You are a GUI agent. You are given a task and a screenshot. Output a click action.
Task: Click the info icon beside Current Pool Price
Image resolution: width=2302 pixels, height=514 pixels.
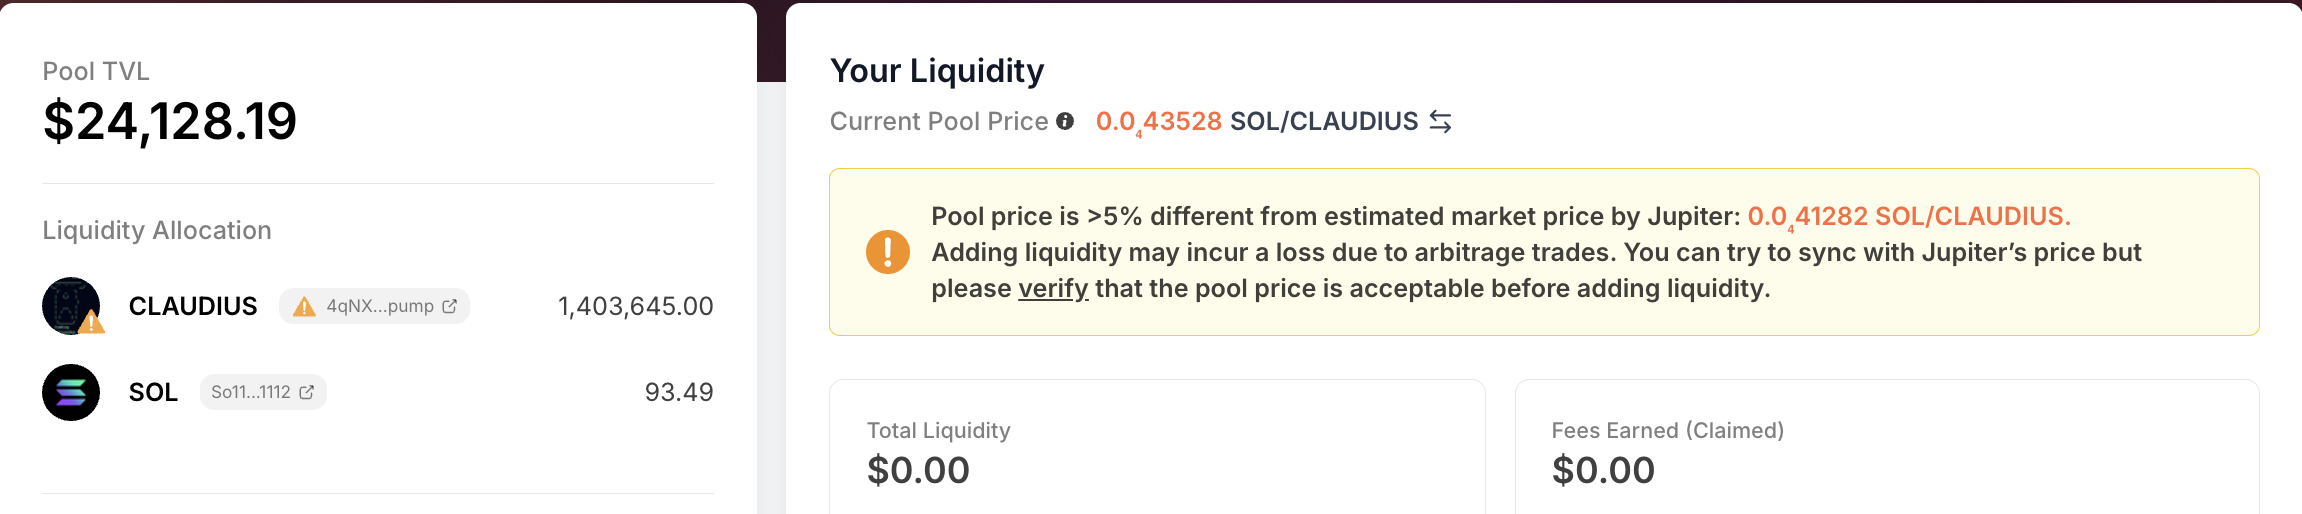(x=1065, y=121)
